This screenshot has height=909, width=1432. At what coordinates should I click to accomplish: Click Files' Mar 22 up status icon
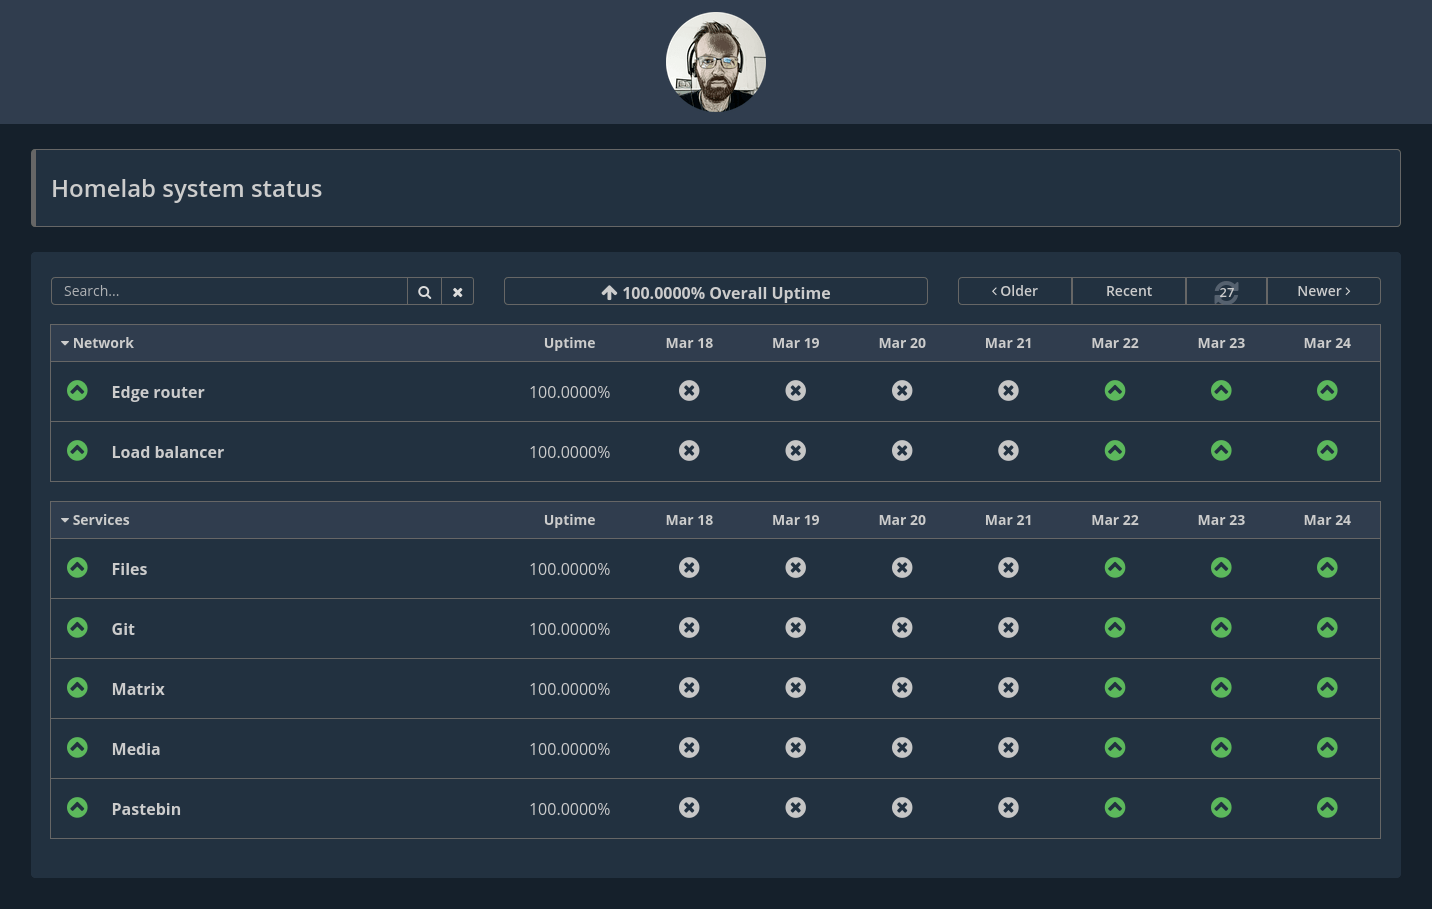click(x=1115, y=568)
